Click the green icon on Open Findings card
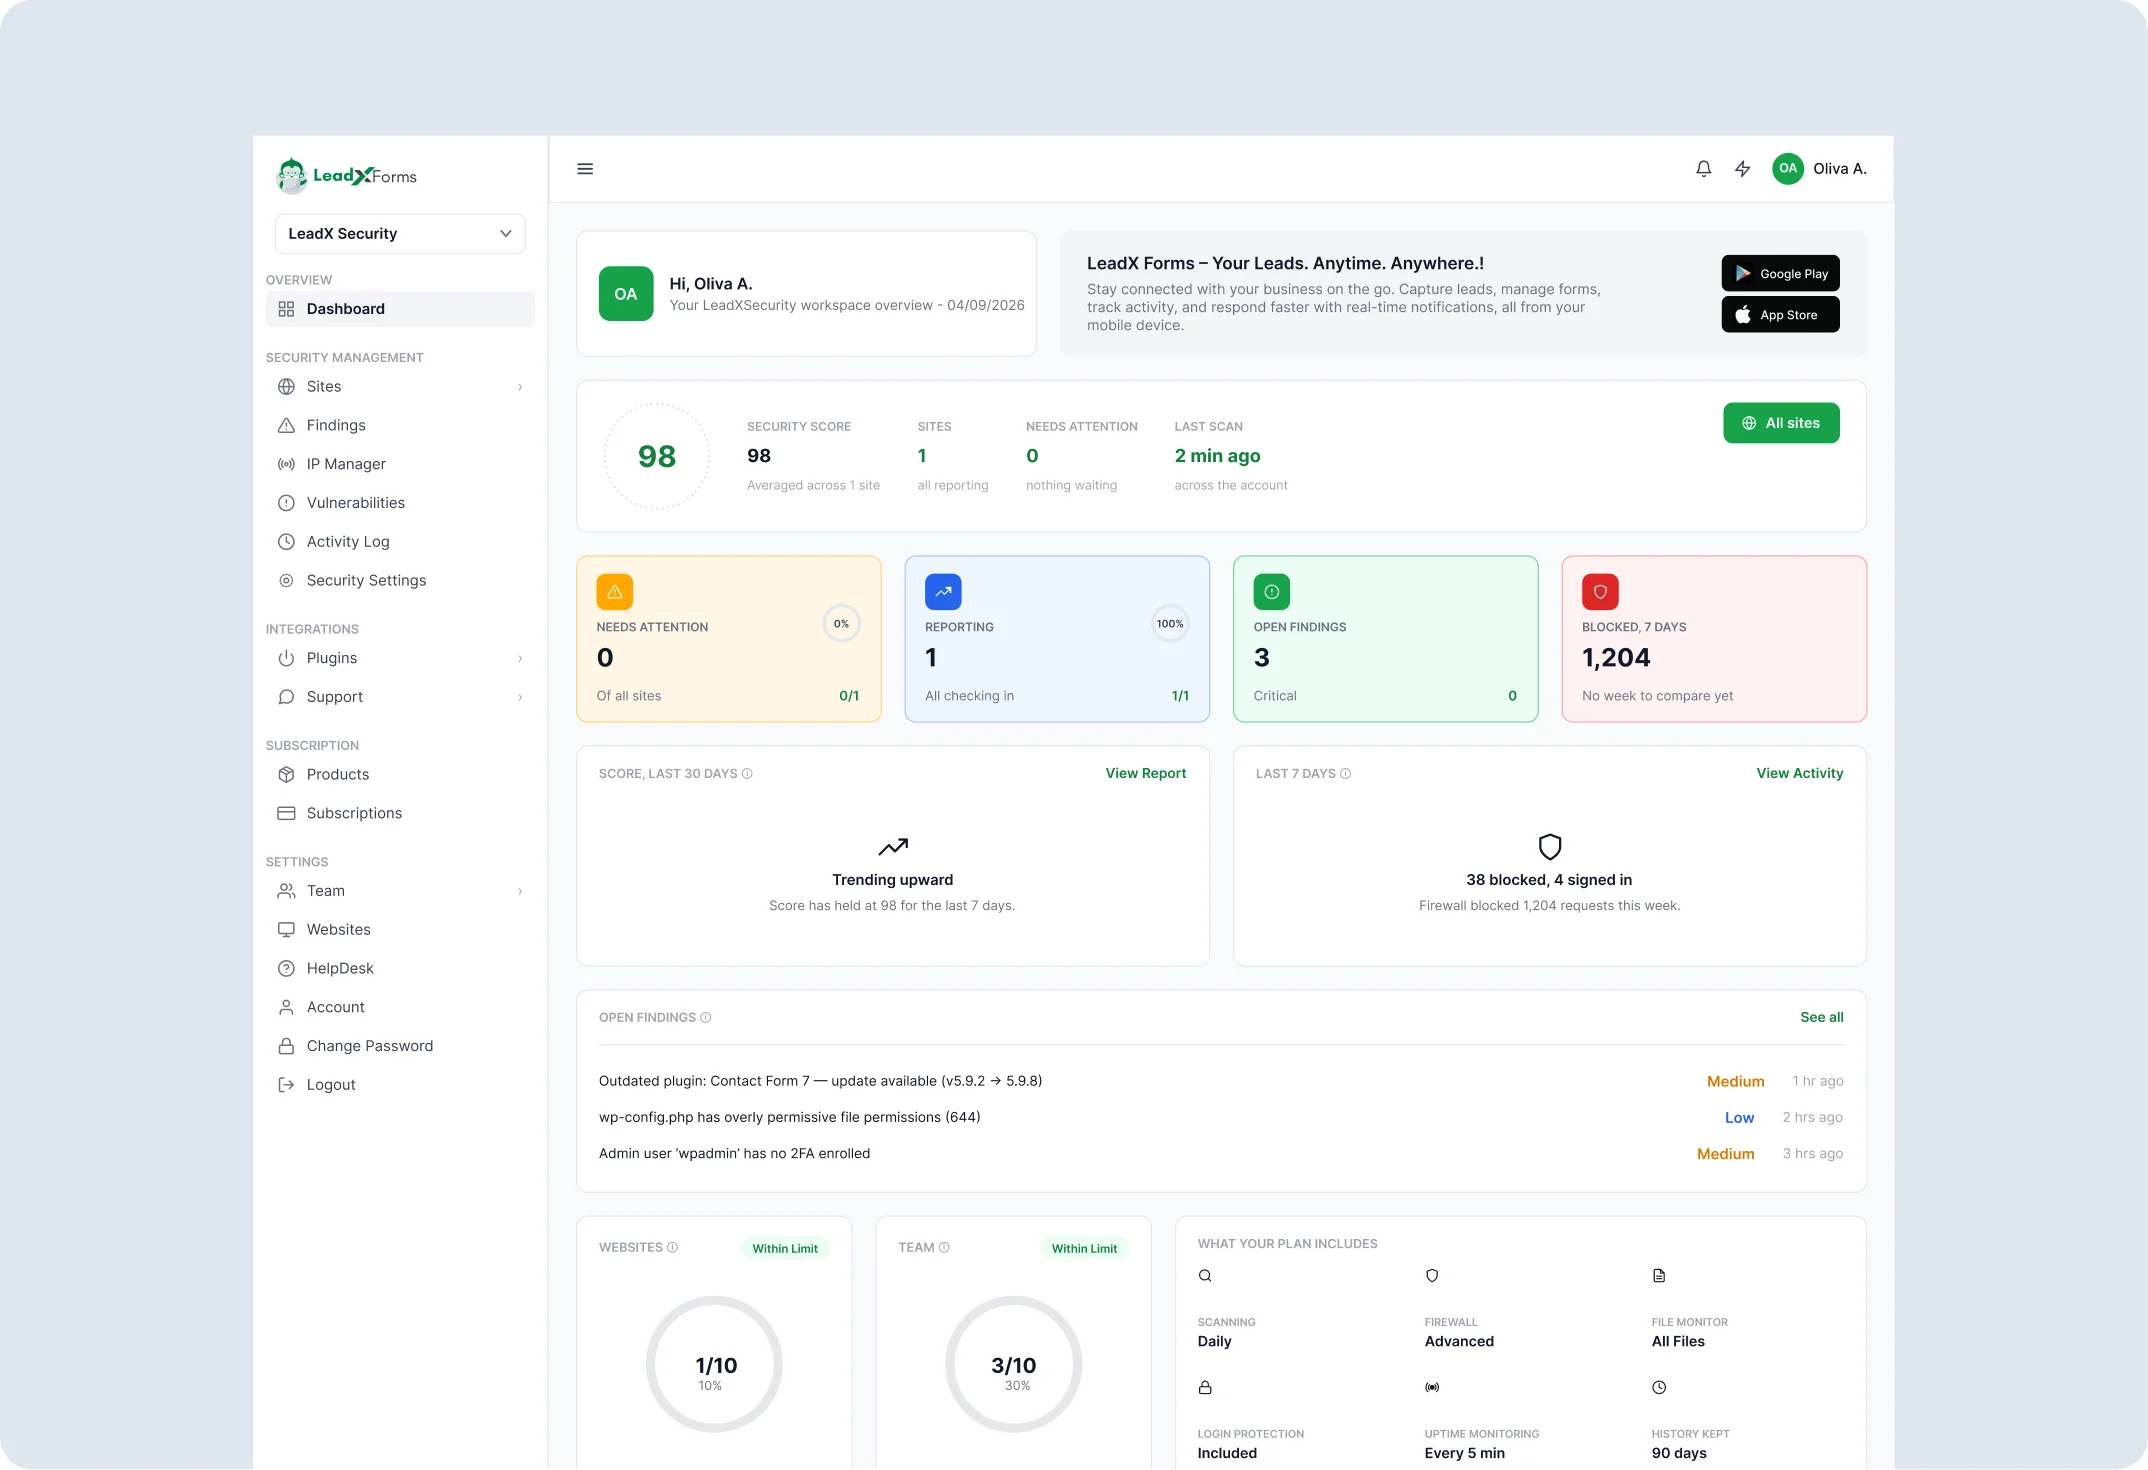This screenshot has height=1470, width=2148. click(x=1271, y=592)
